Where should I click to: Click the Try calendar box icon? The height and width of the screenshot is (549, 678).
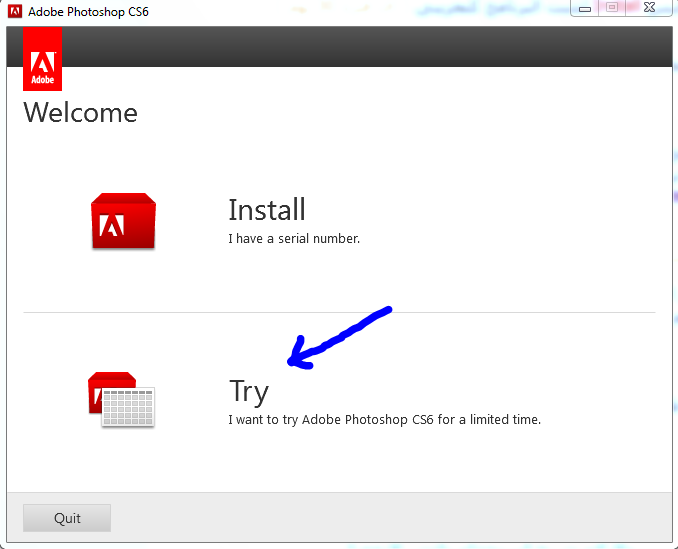(122, 399)
